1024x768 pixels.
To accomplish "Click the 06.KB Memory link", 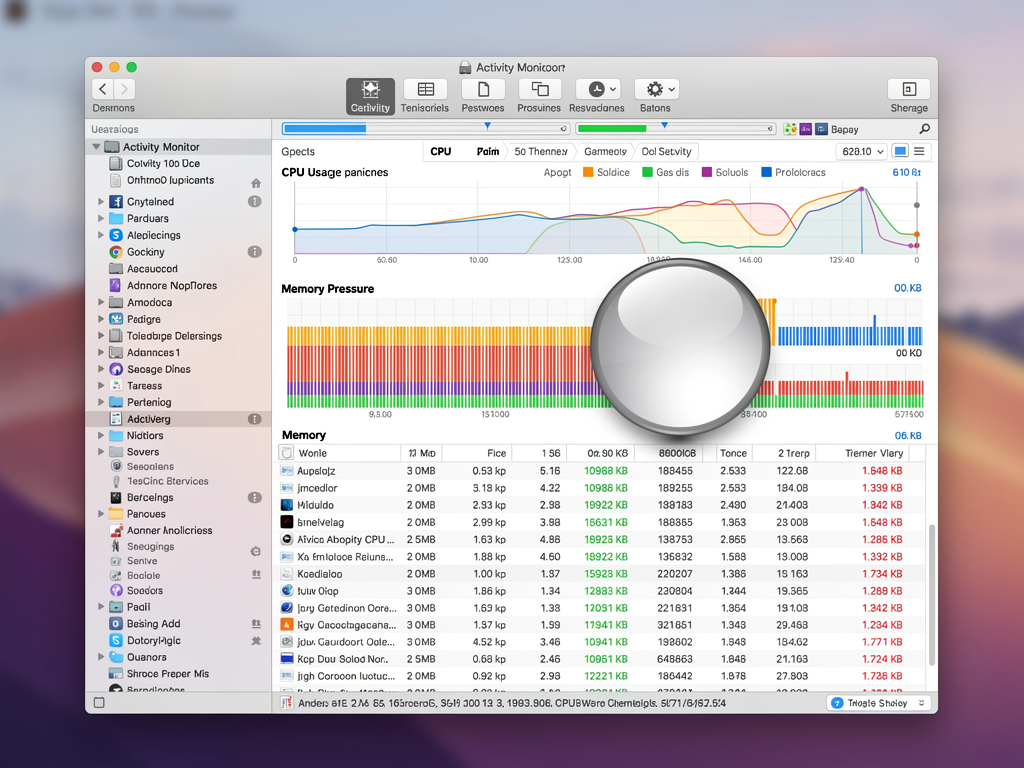I will click(908, 436).
